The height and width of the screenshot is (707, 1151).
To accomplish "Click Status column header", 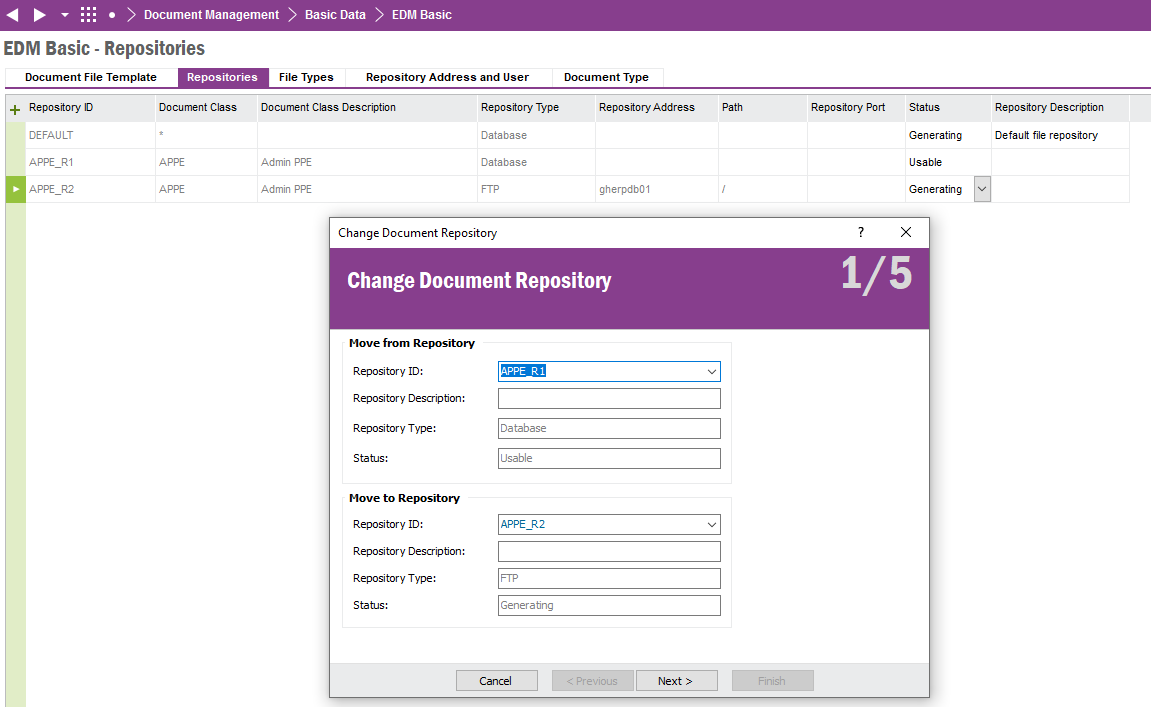I will pyautogui.click(x=948, y=107).
